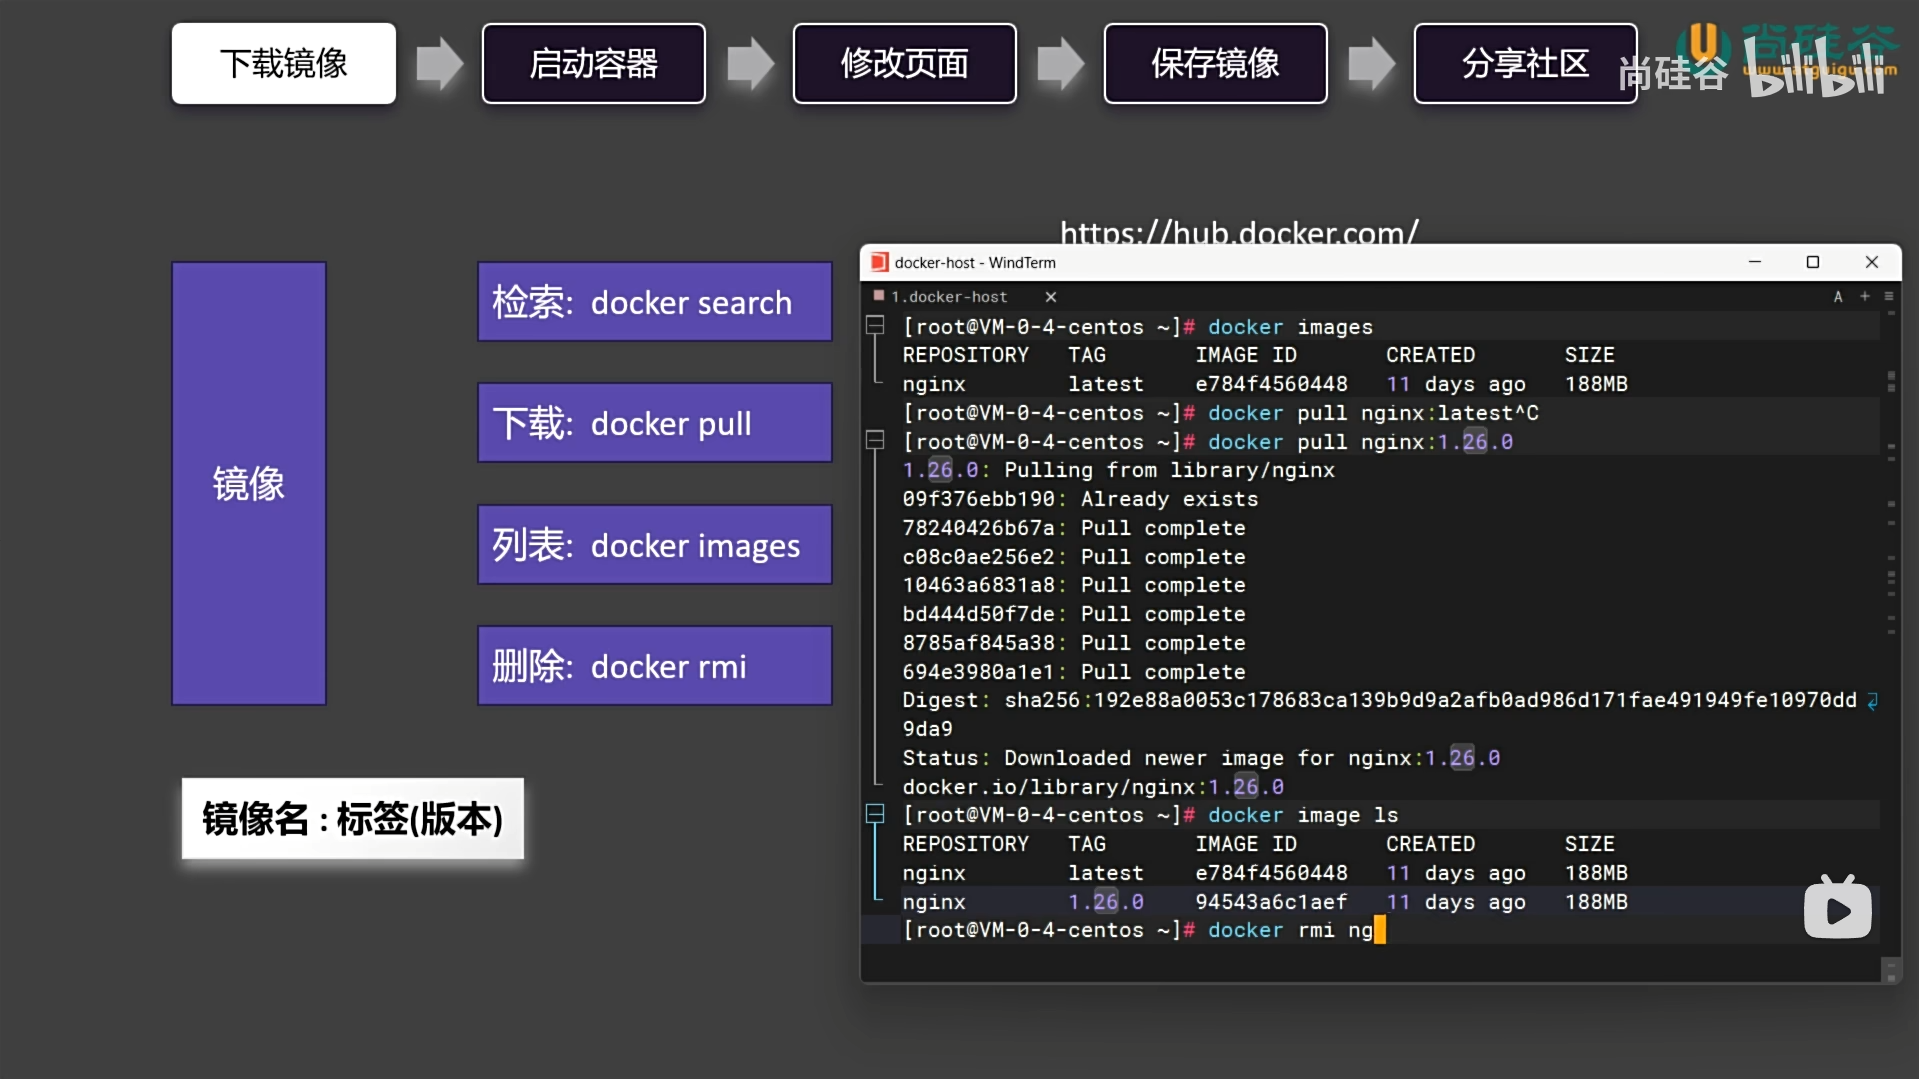Click the line-wrap arrow on the Digest line
Viewport: 1919px width, 1079px height.
(1872, 701)
